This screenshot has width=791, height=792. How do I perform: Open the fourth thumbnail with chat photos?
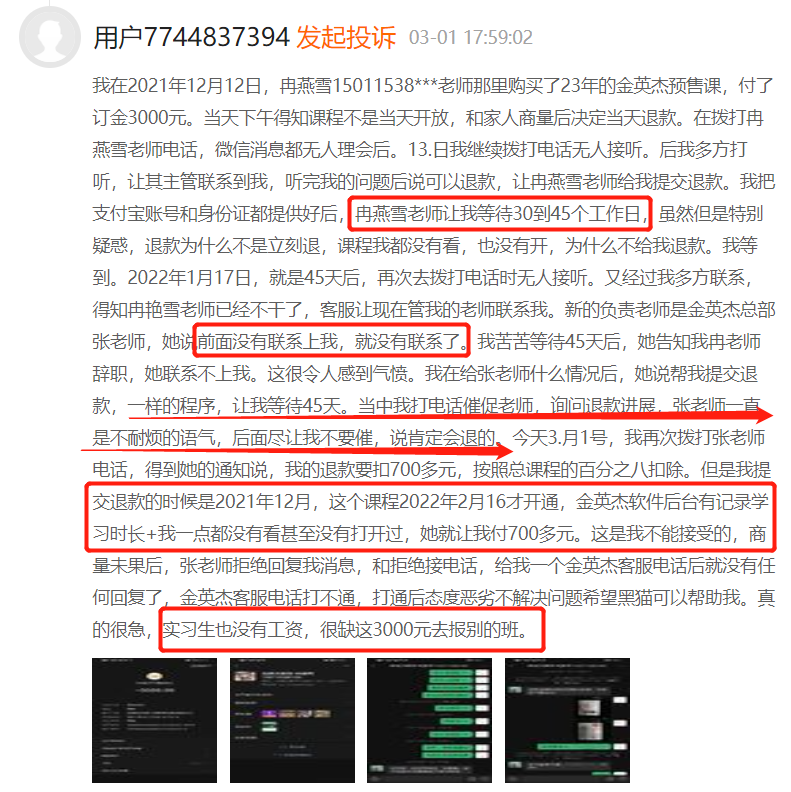(567, 720)
